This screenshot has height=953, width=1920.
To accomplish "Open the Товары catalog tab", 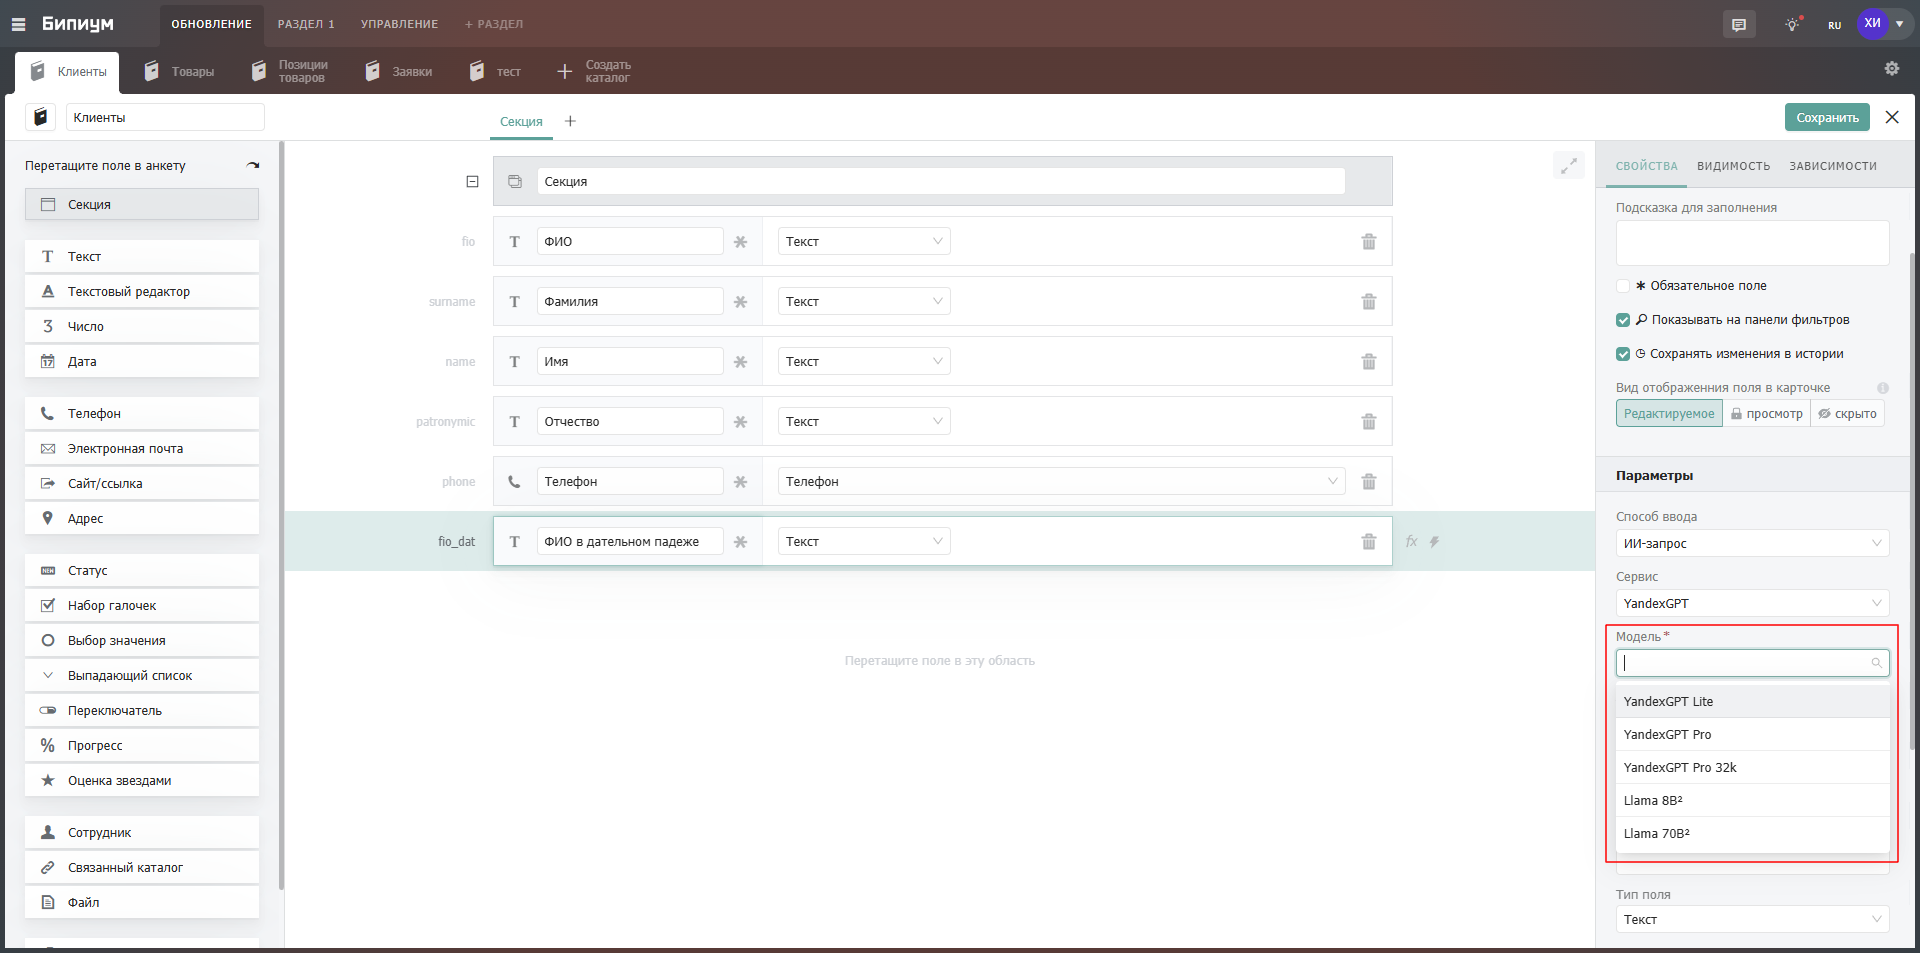I will click(x=180, y=72).
